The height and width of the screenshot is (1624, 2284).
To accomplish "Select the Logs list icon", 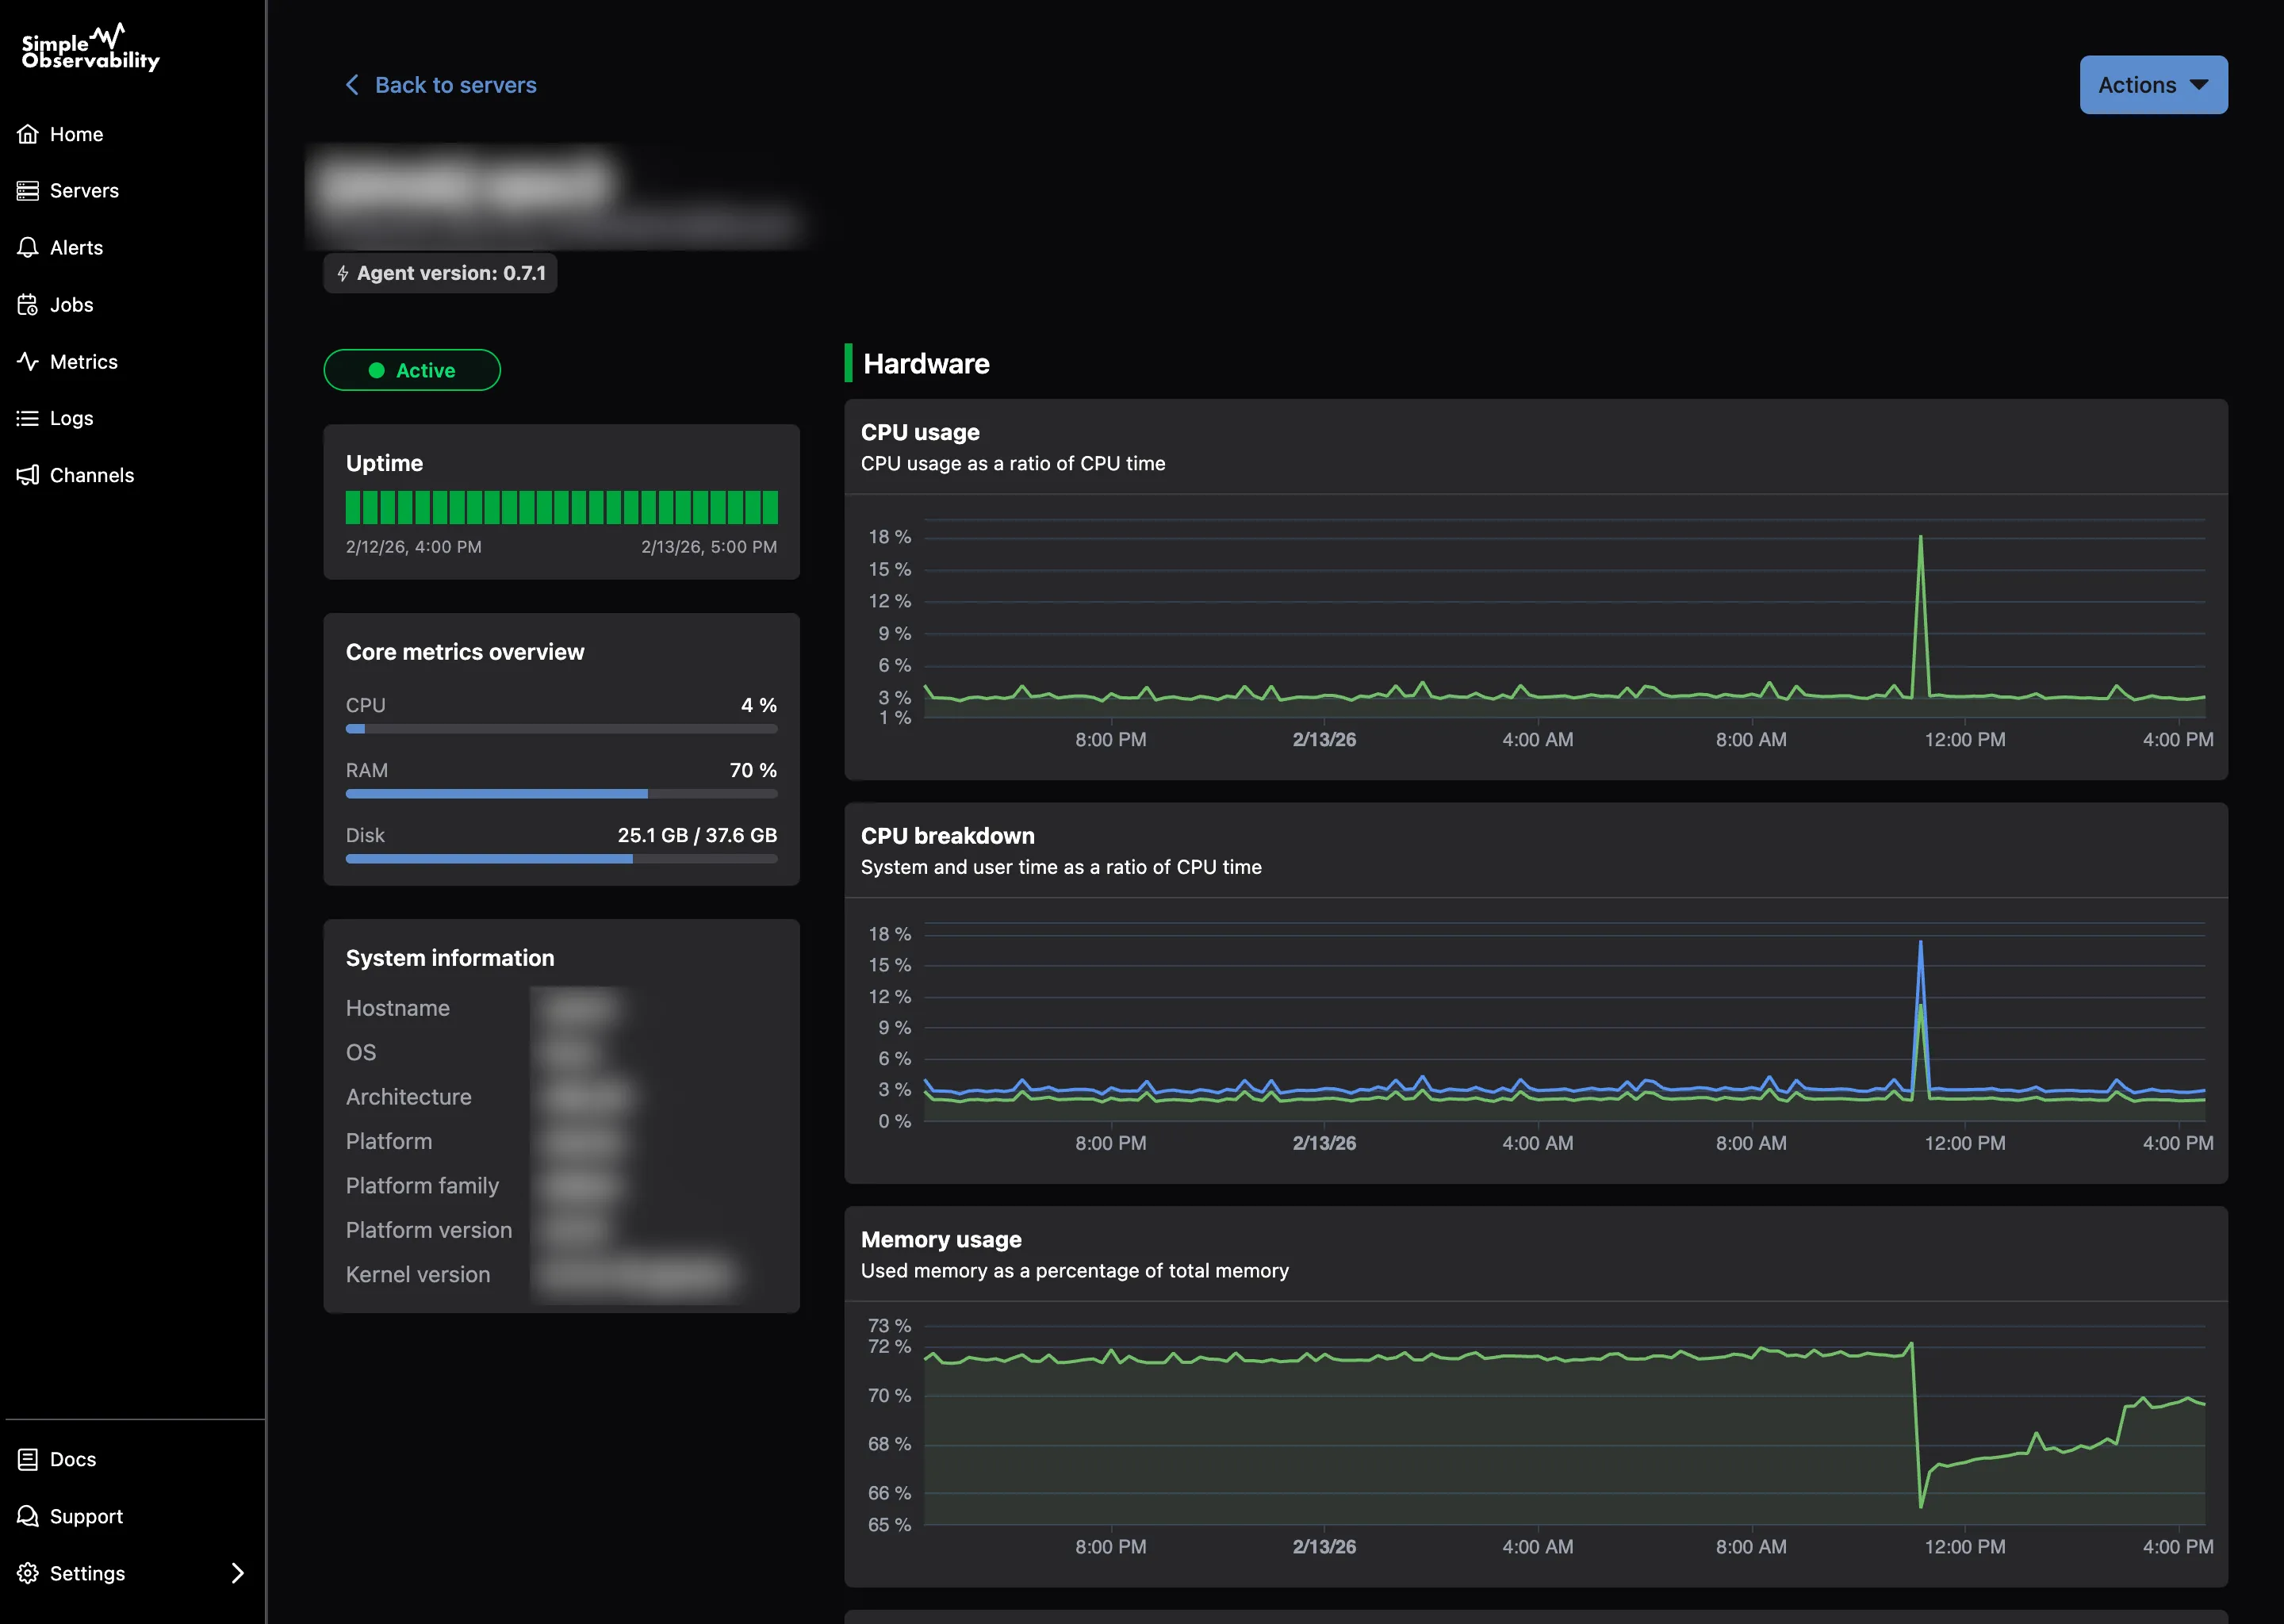I will point(28,418).
